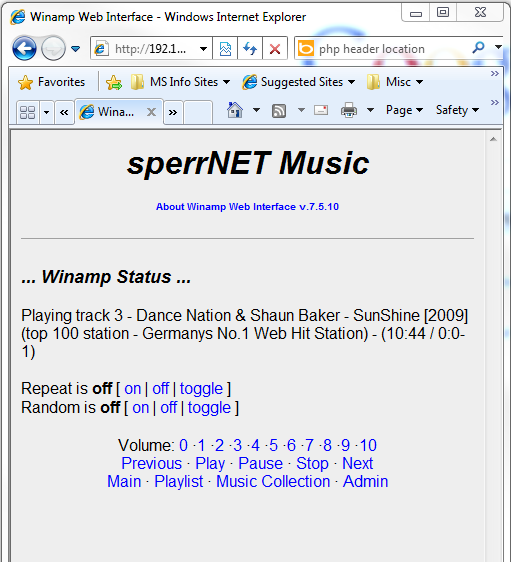
Task: Click scrollbar up arrow on the page
Action: pos(493,139)
